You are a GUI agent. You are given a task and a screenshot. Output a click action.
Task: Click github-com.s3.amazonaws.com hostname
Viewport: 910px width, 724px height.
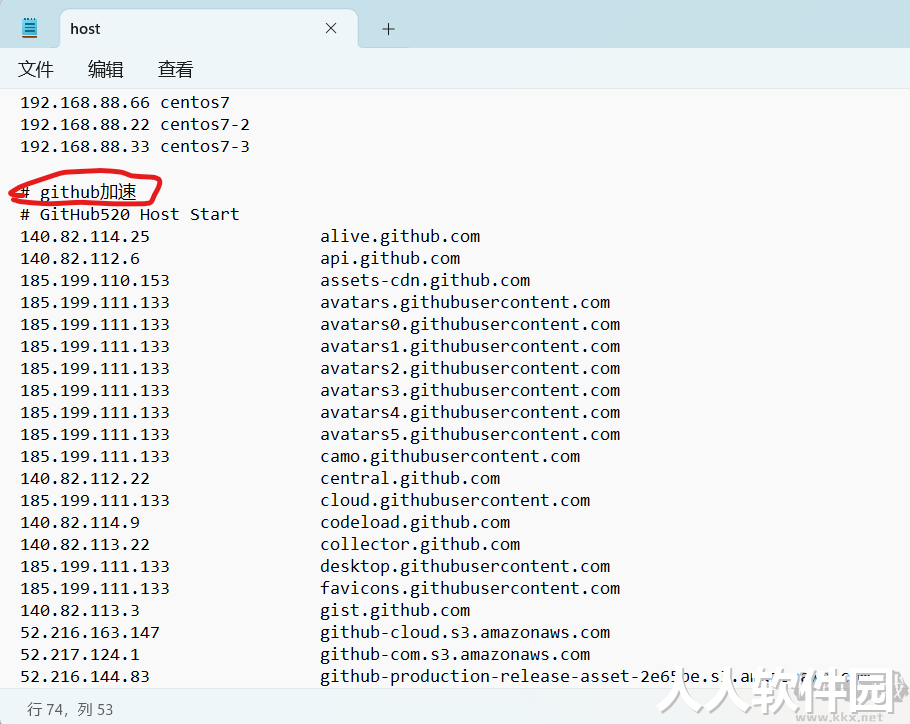[x=455, y=654]
